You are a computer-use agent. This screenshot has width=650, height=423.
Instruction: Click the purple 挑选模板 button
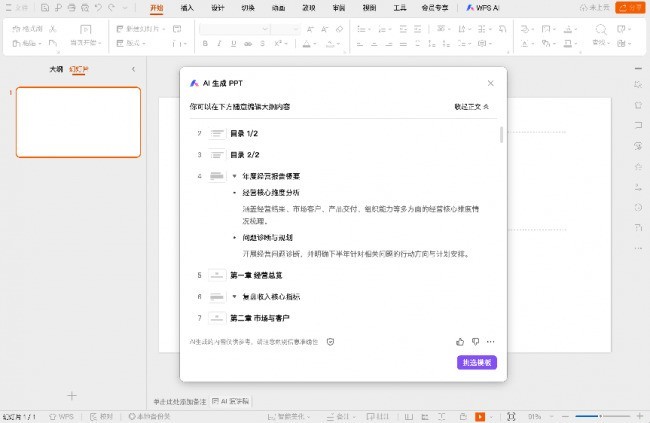point(477,362)
